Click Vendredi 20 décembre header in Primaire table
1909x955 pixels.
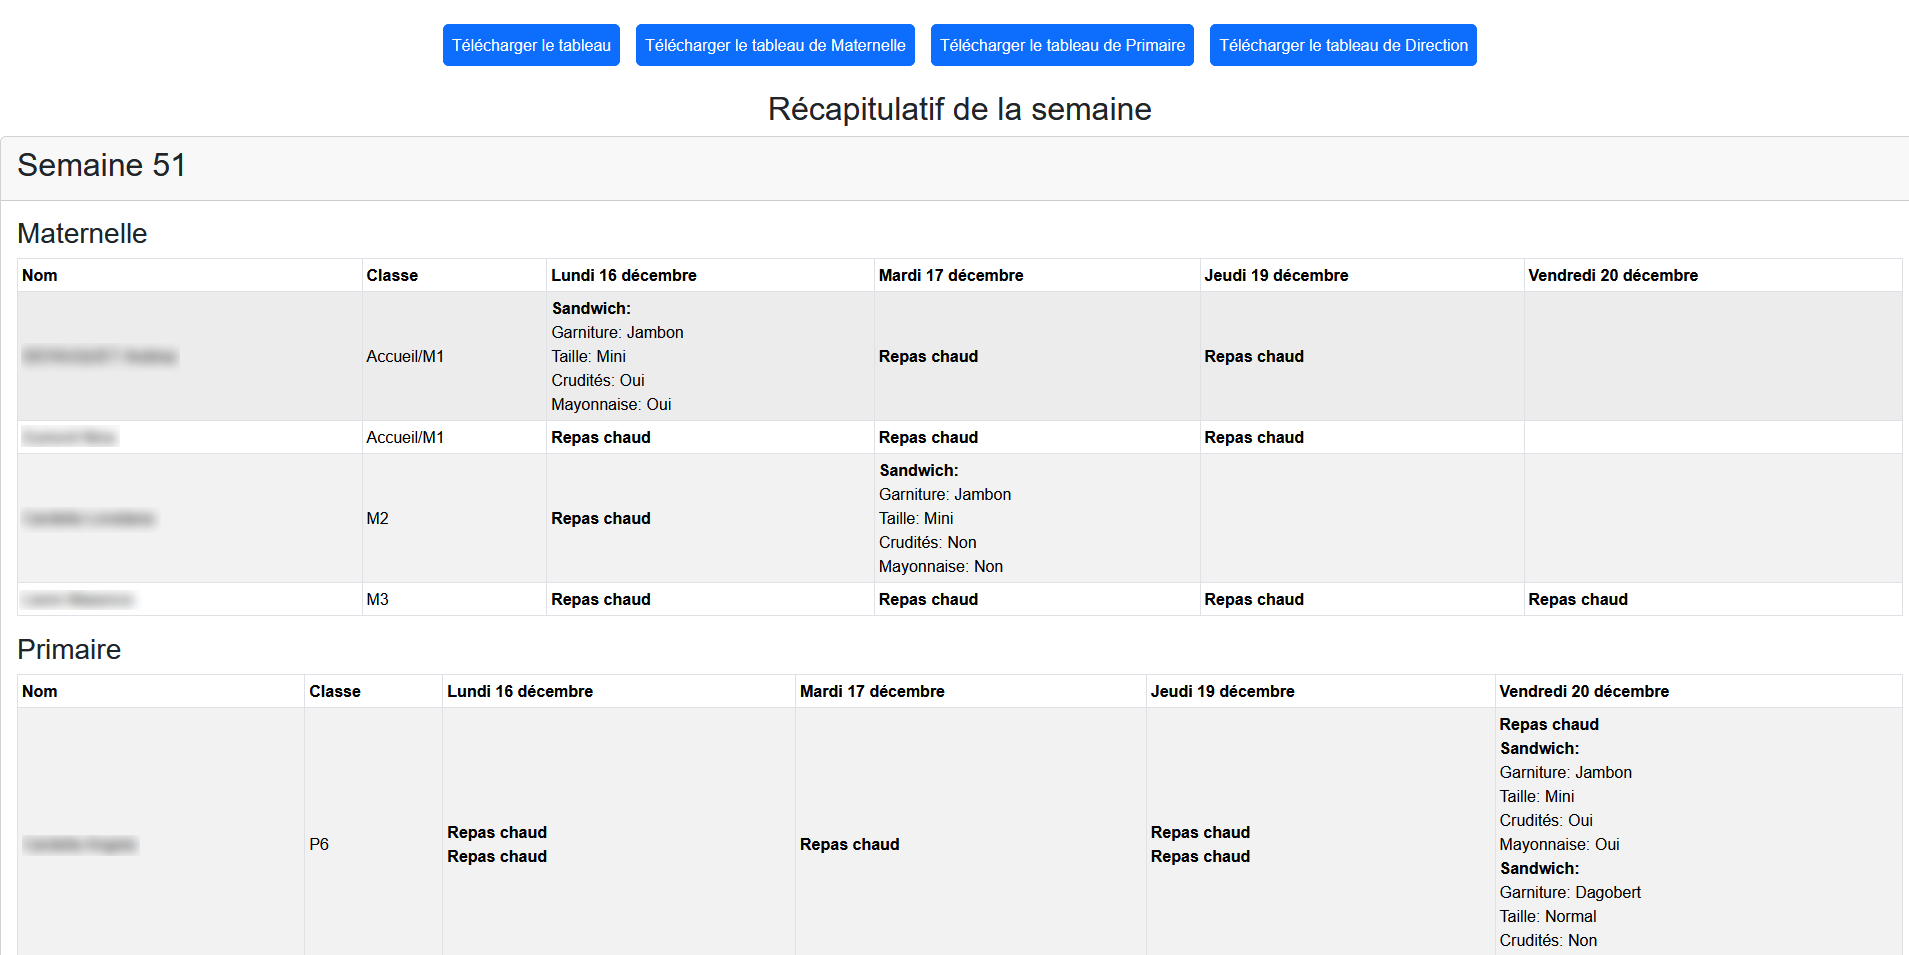click(1584, 692)
